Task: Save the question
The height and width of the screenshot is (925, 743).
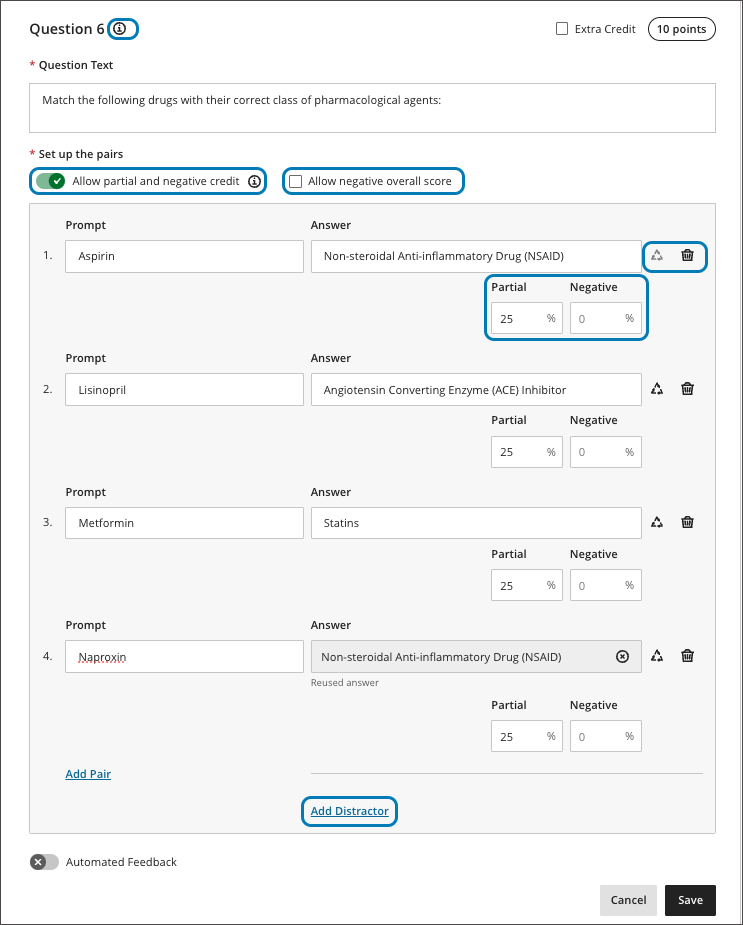Action: 690,900
